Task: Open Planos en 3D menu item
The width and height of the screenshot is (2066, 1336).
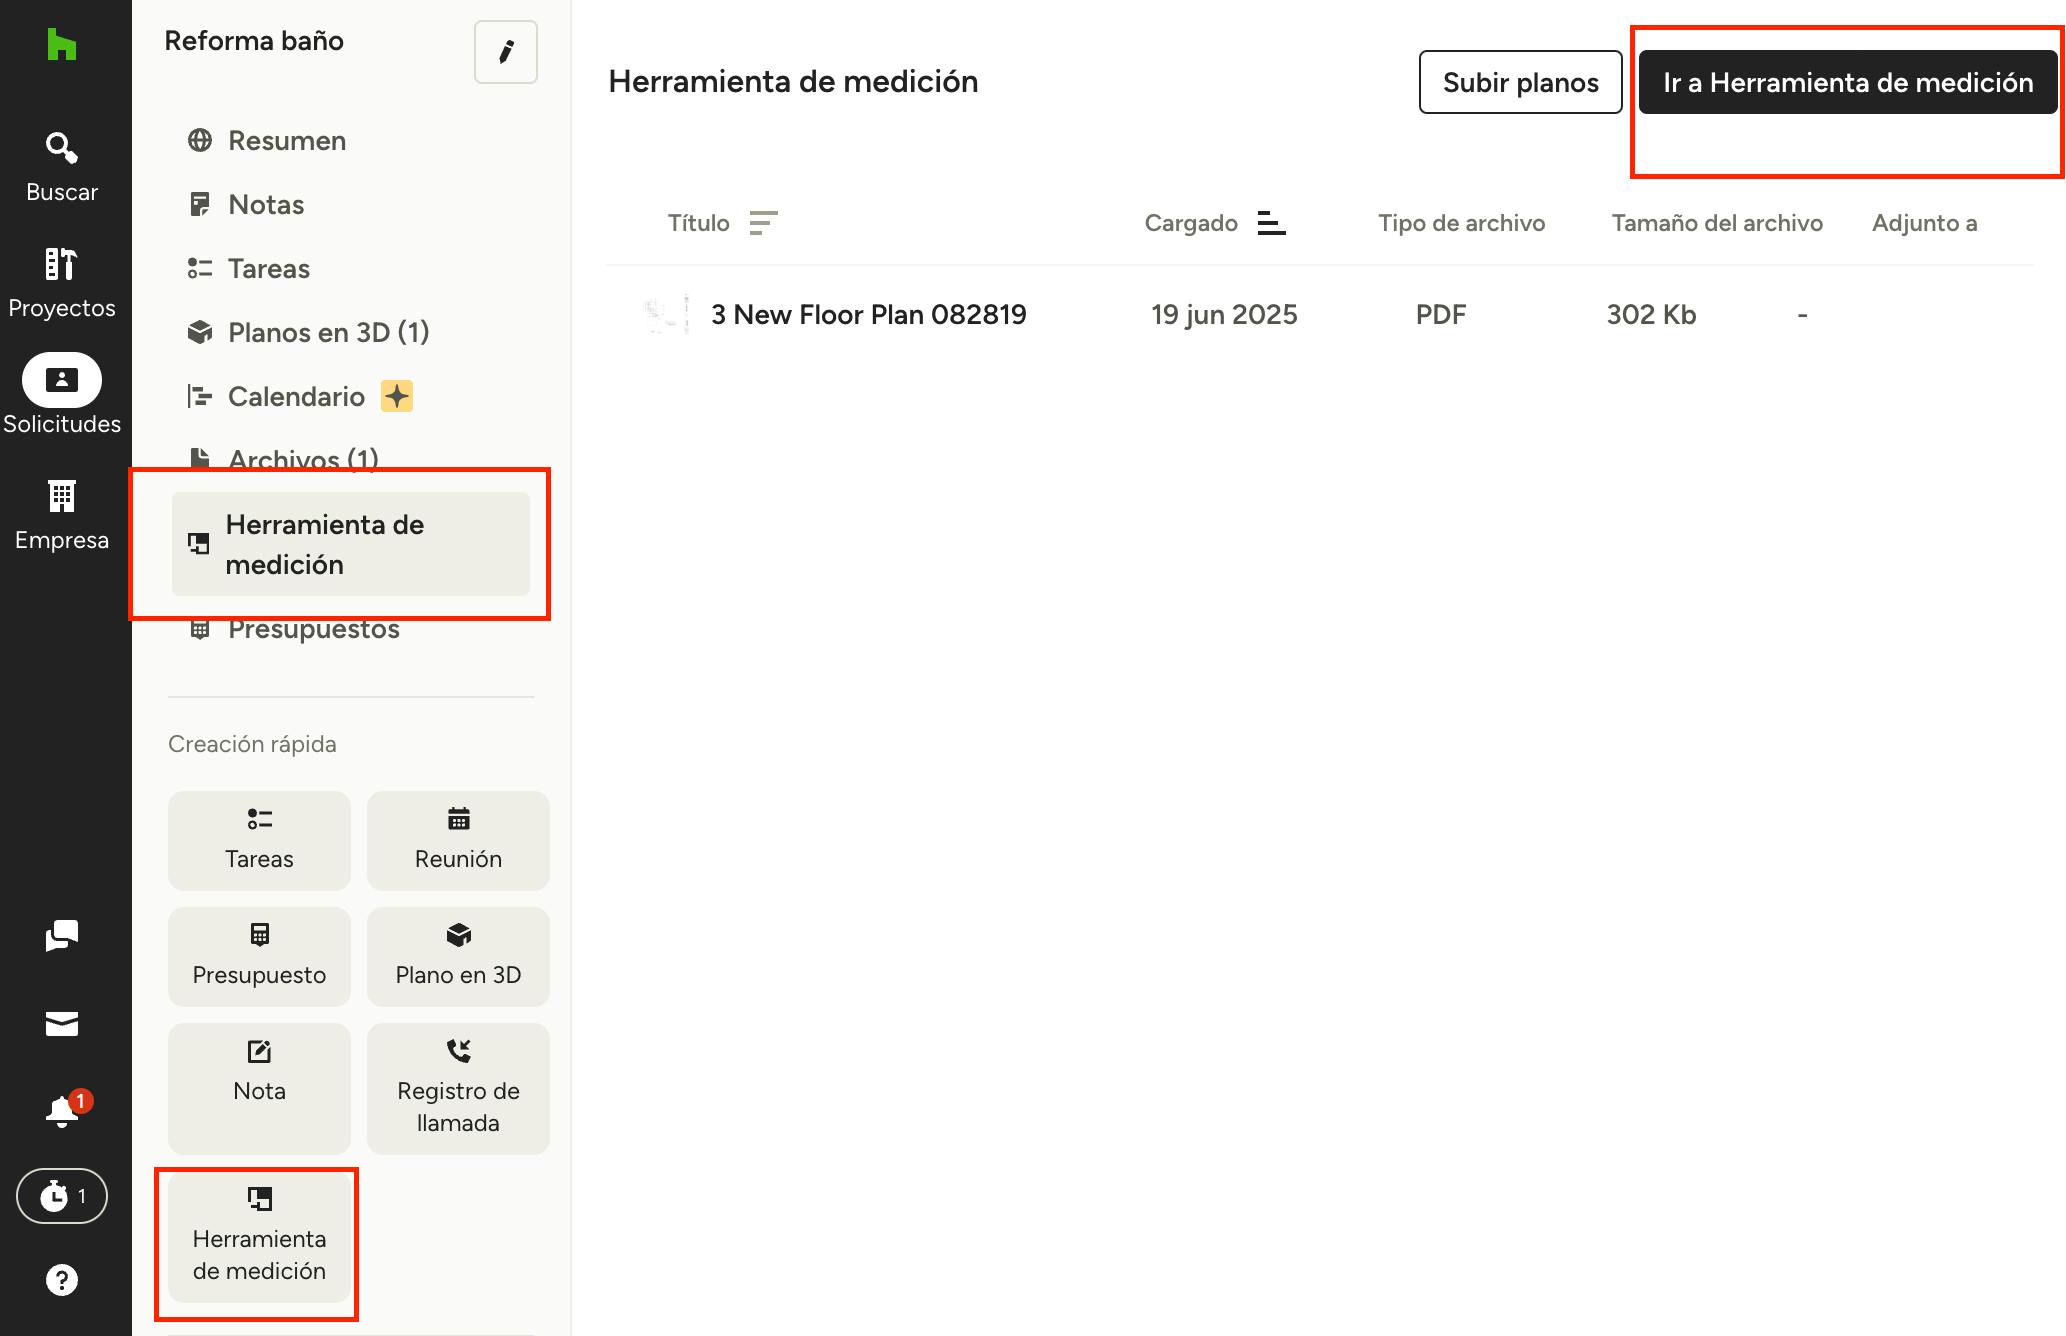Action: coord(328,332)
